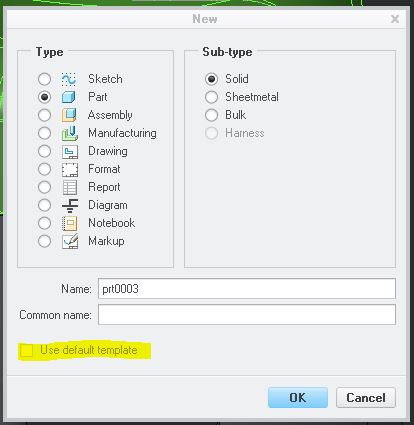Screen dimensions: 414x425
Task: Click the Sketch type icon
Action: (69, 79)
